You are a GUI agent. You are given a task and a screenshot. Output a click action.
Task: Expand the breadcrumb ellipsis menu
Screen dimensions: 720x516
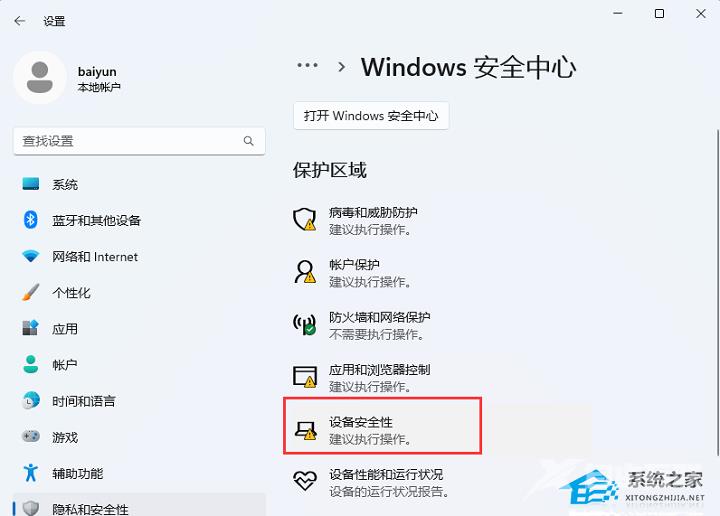307,65
